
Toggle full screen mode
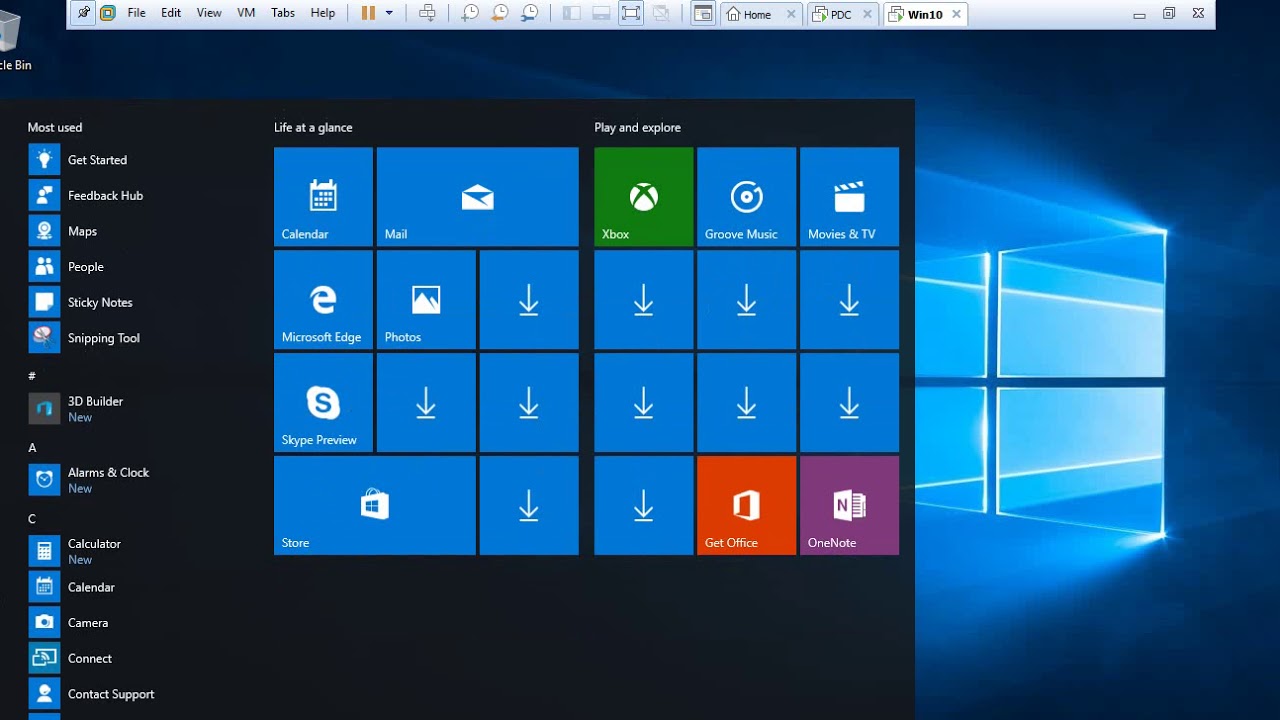pos(631,13)
